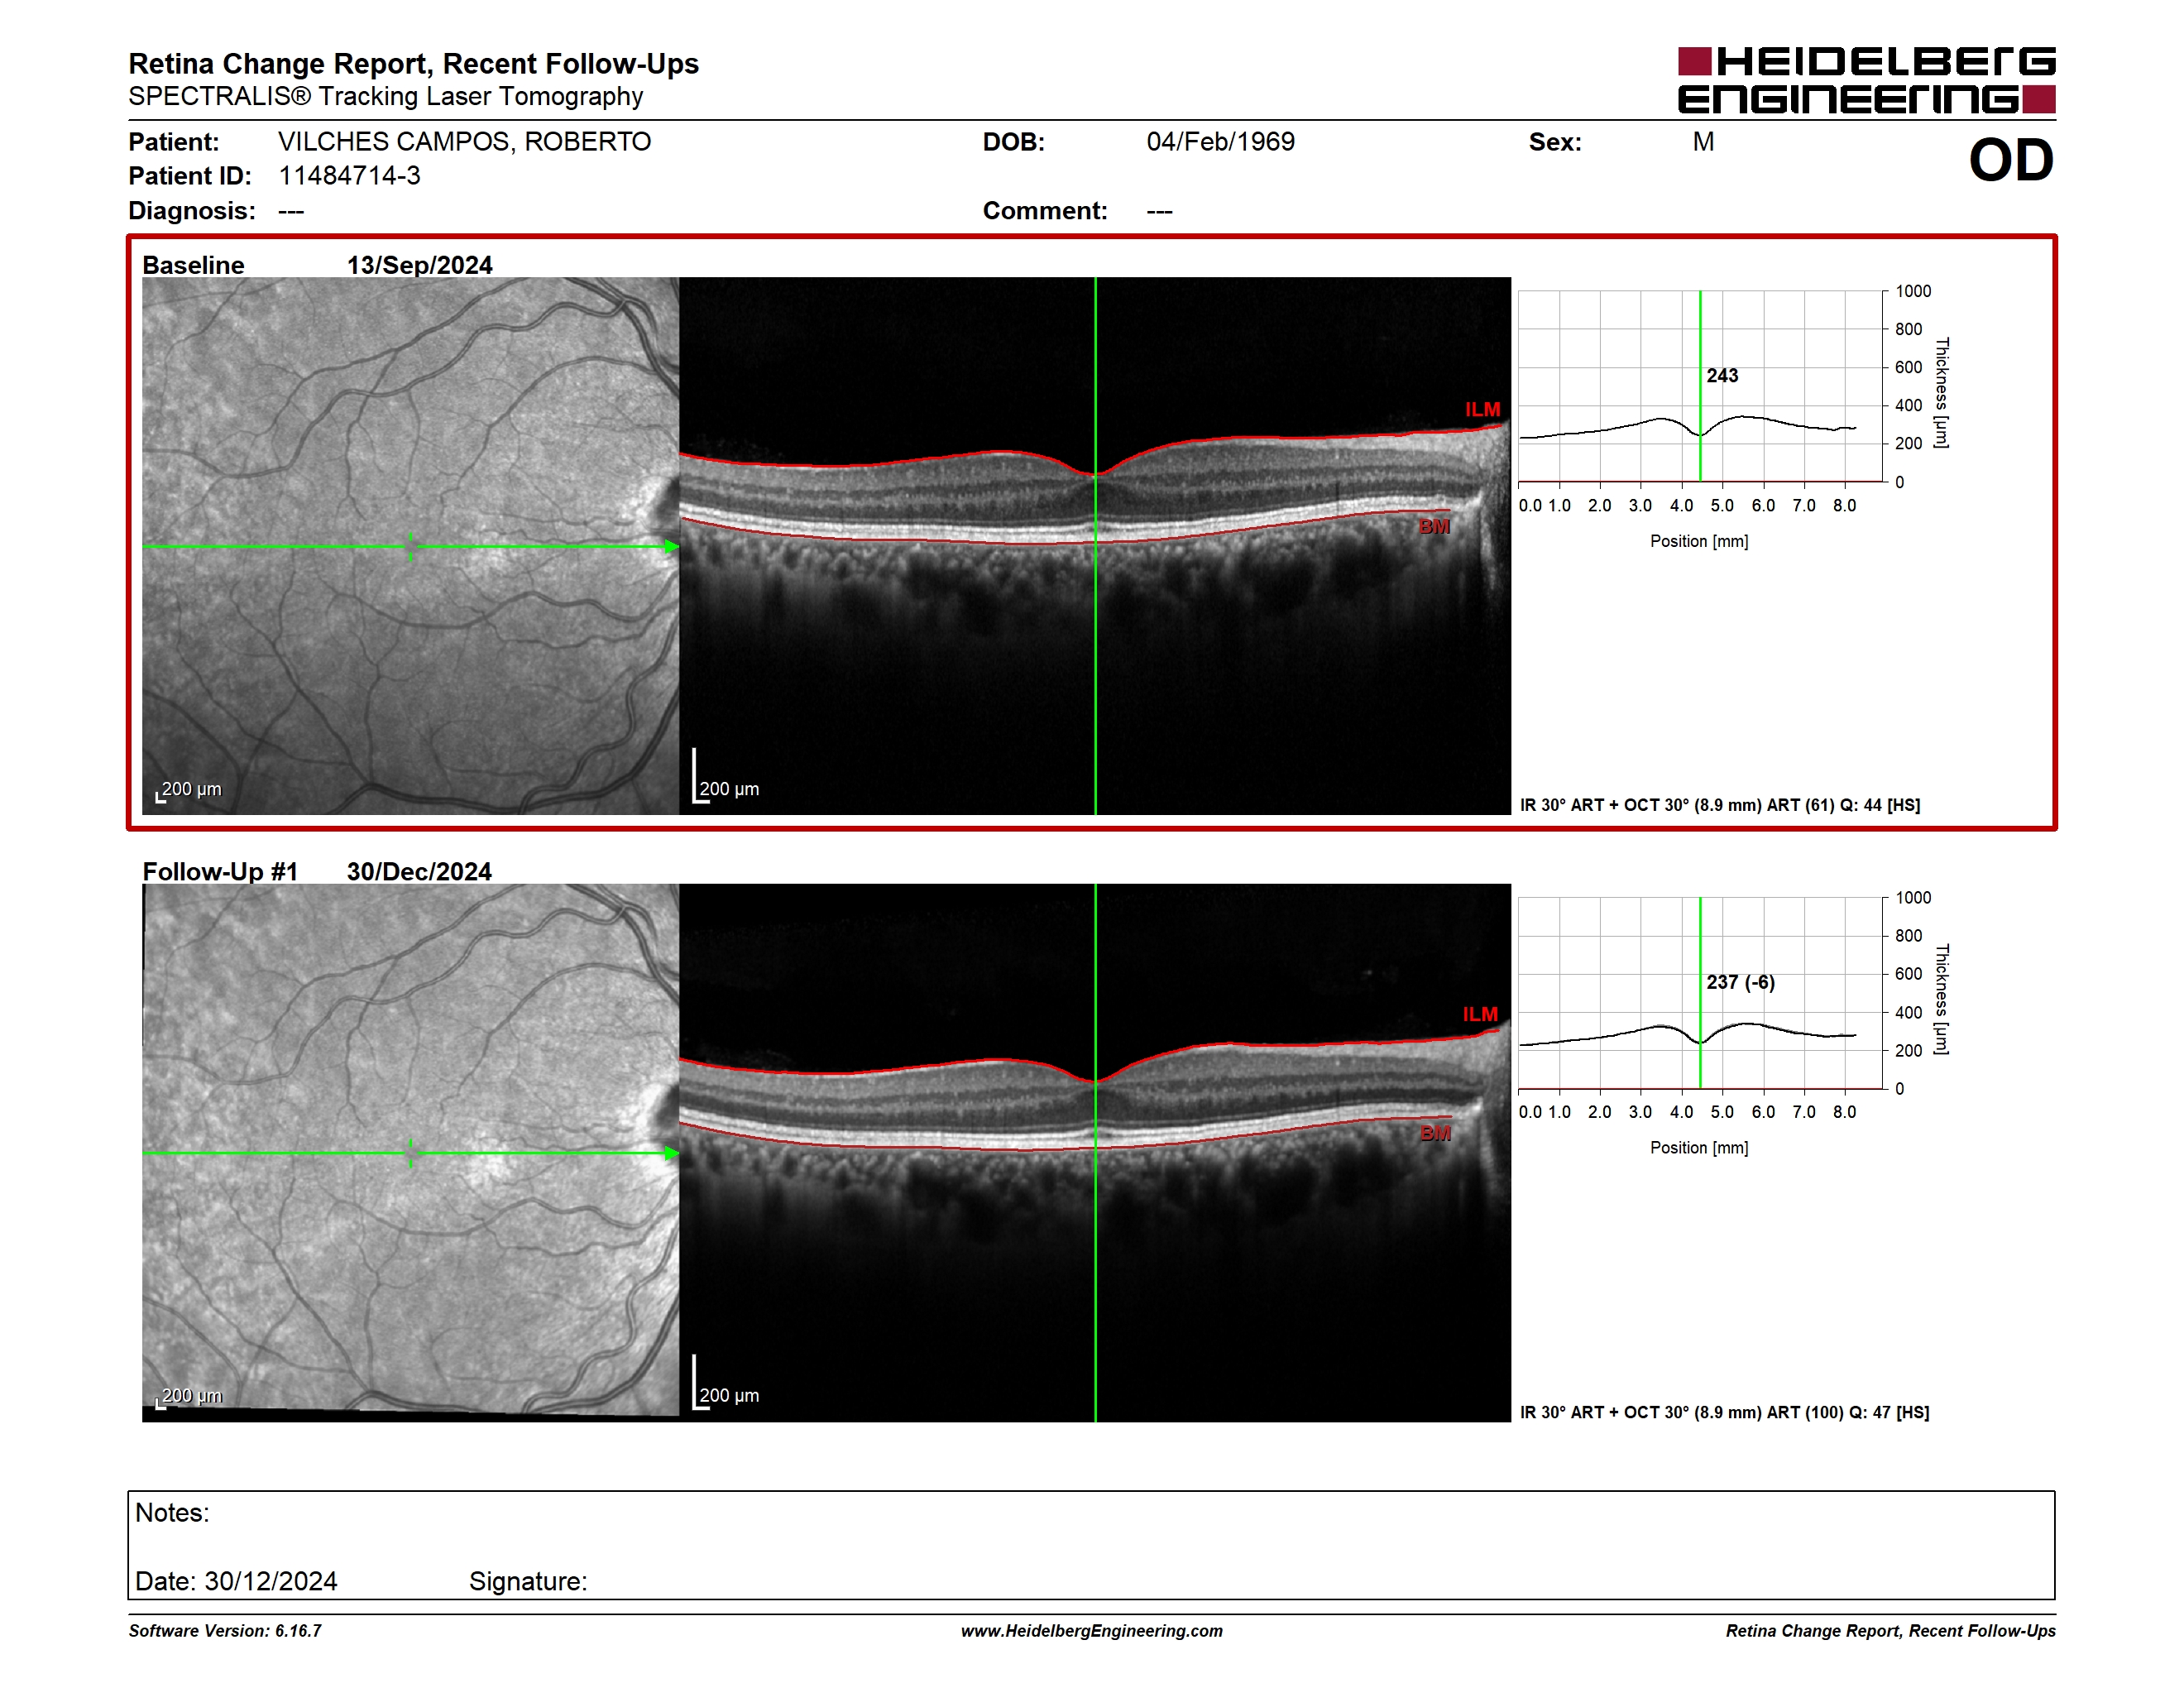Select the Baseline infrared fundus image
This screenshot has height=1688, width=2184.
(x=410, y=546)
